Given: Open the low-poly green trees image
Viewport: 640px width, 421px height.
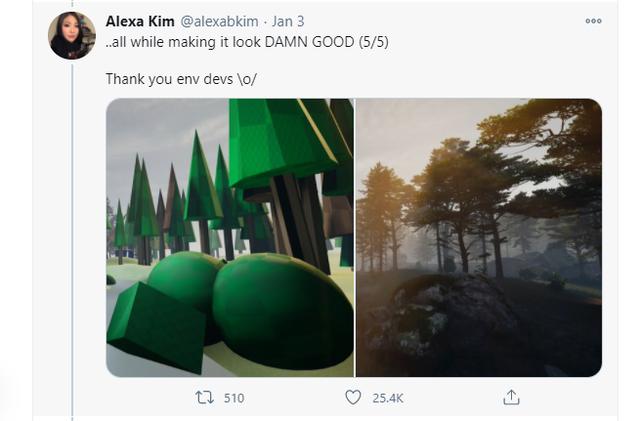Looking at the screenshot, I should pos(230,238).
